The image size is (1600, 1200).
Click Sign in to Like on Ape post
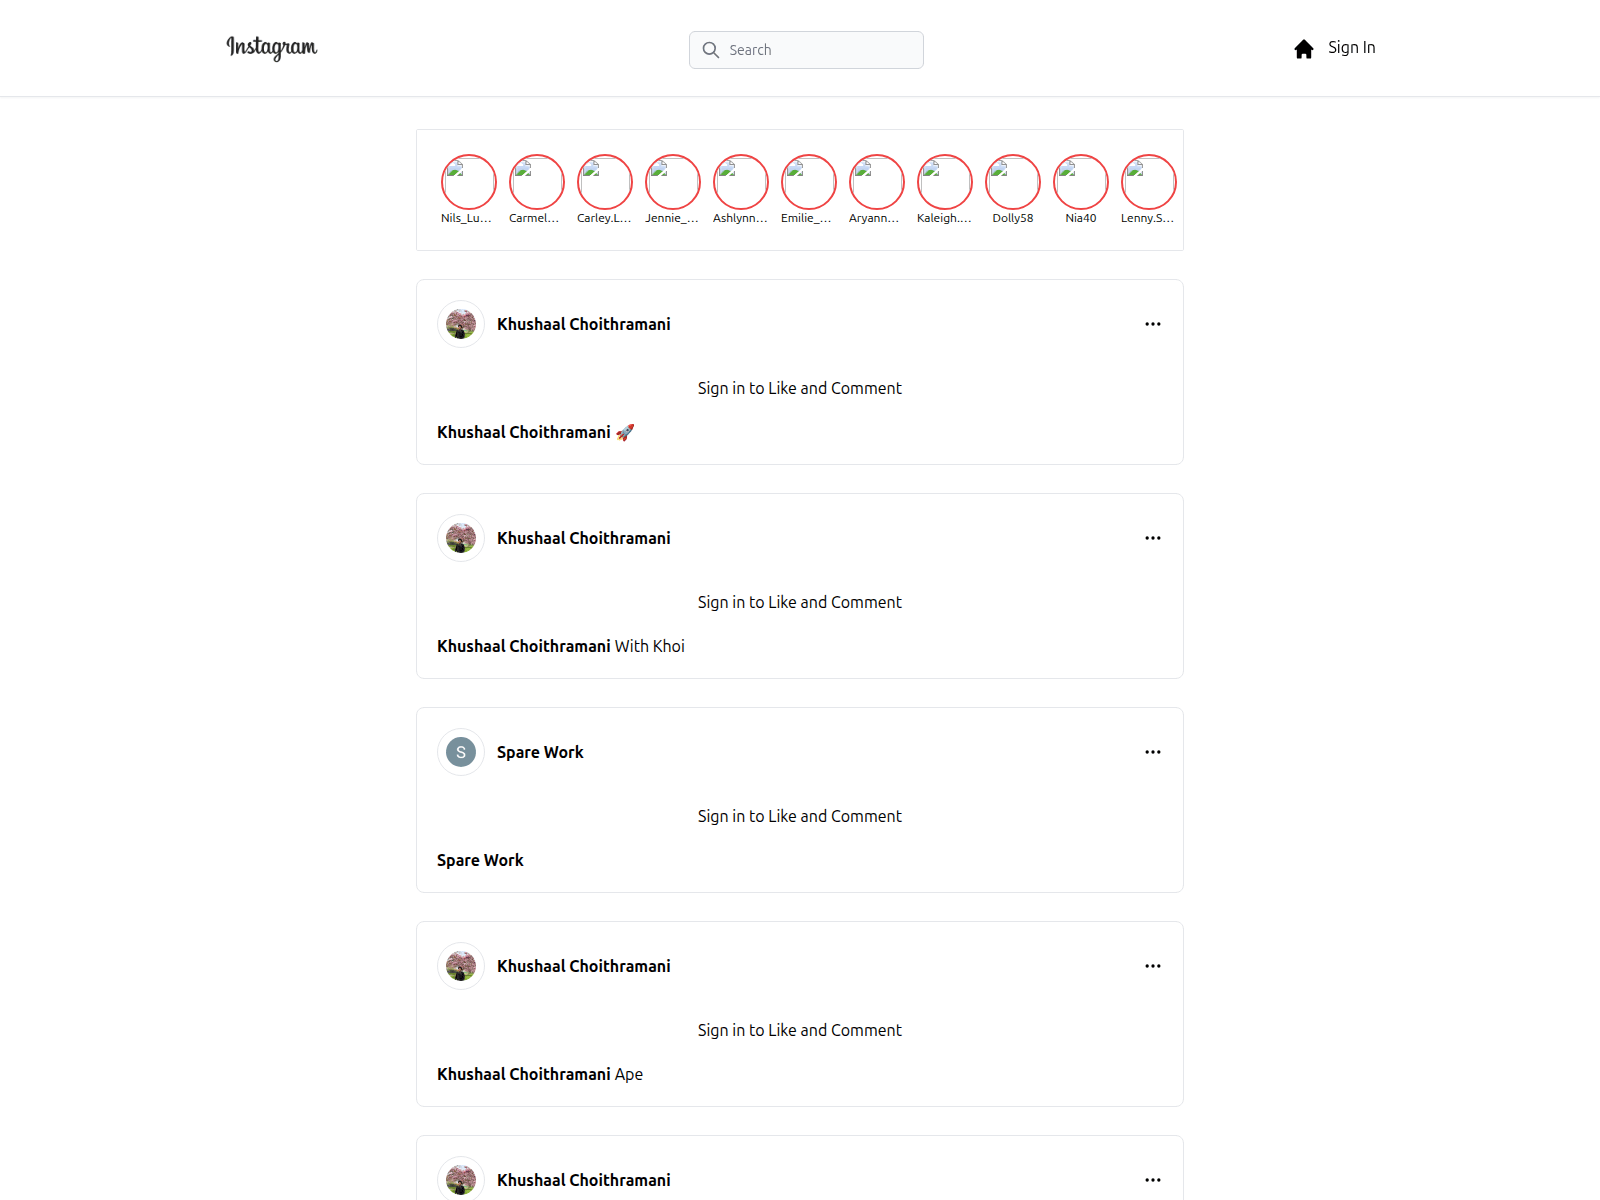click(x=799, y=1030)
